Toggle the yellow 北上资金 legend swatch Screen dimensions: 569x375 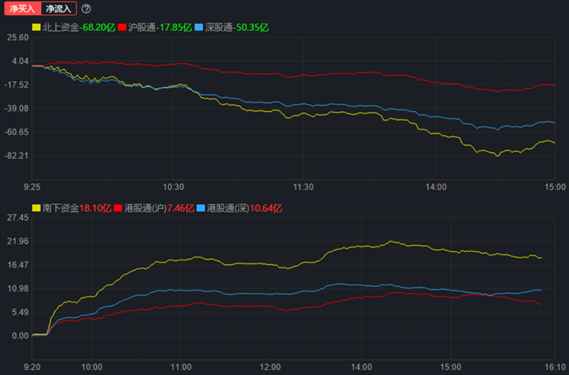click(36, 27)
